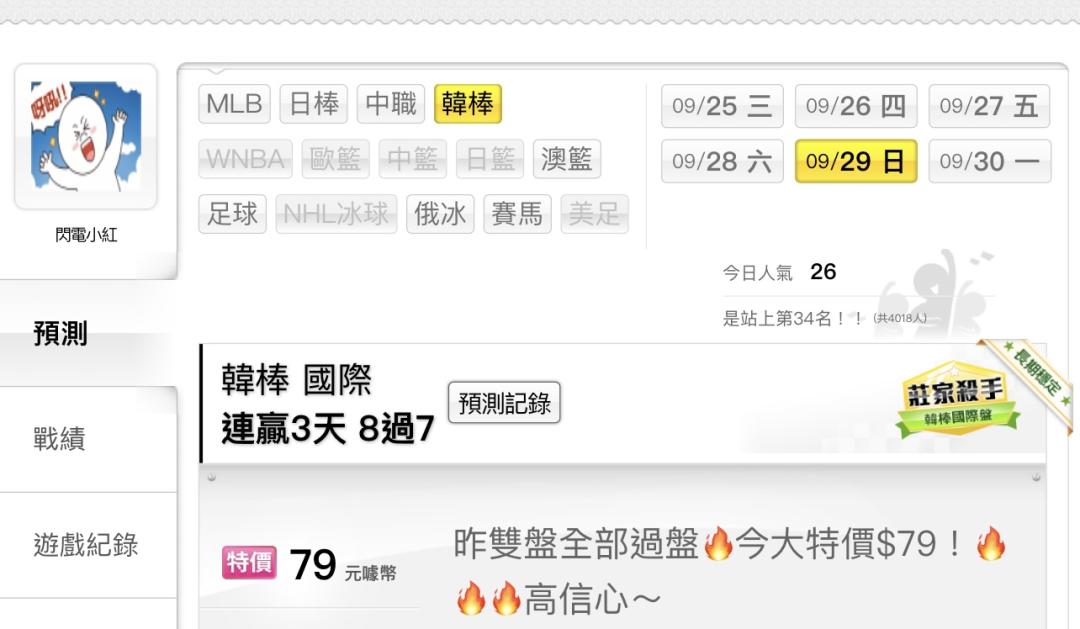Viewport: 1080px width, 629px height.
Task: Pick the date 09/30 一
Action: coord(990,161)
